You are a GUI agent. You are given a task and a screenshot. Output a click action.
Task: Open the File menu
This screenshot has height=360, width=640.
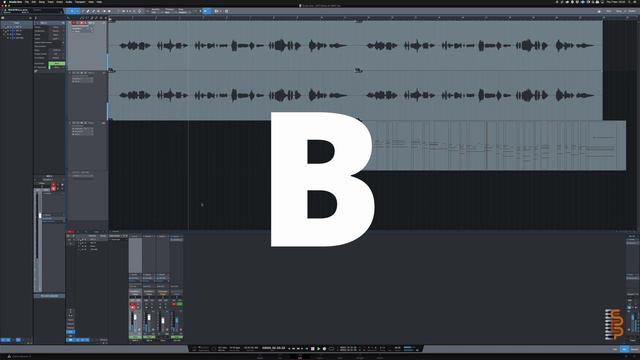27,2
